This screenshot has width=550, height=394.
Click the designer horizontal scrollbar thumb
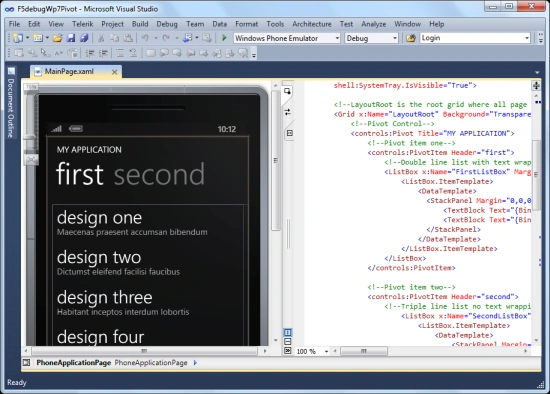pos(144,350)
